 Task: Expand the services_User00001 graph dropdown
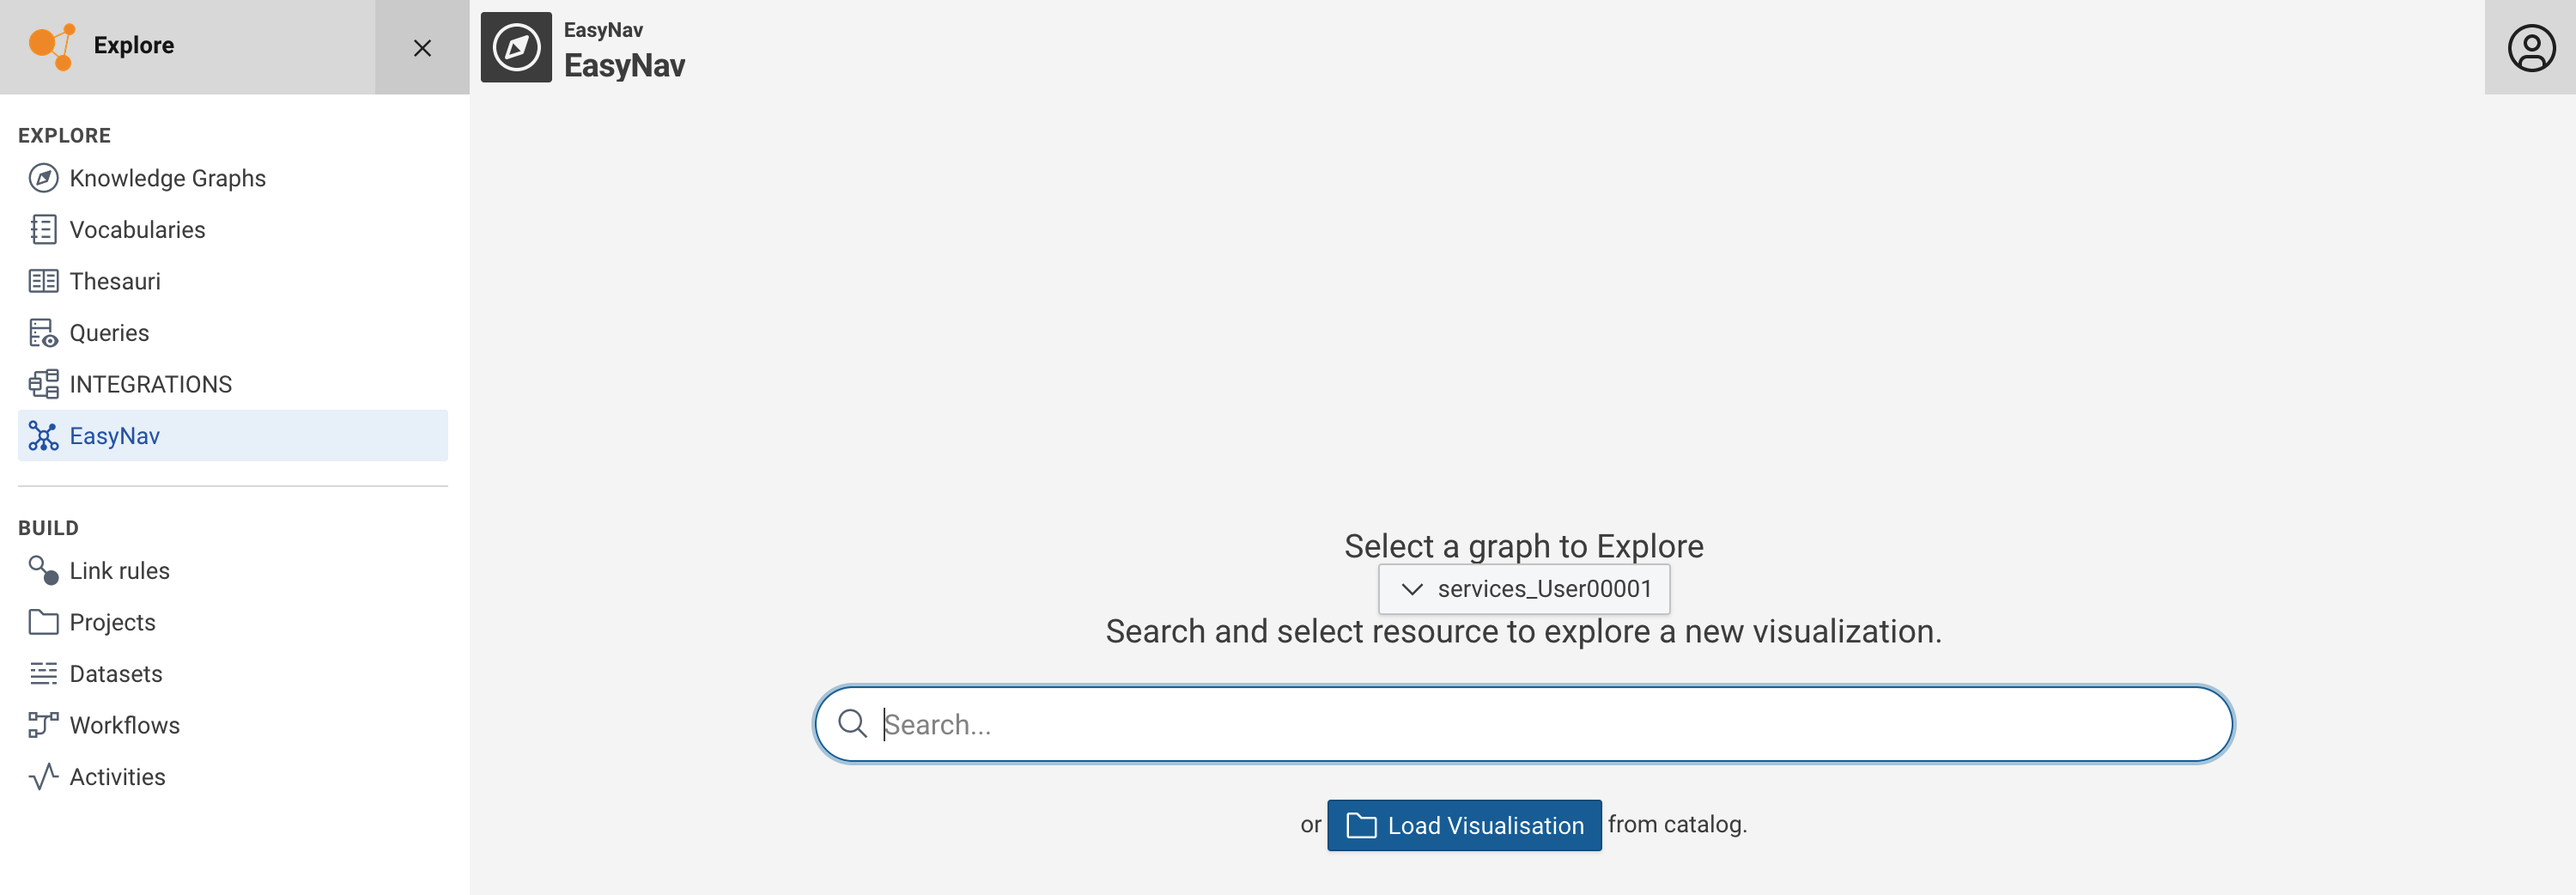[x=1523, y=589]
